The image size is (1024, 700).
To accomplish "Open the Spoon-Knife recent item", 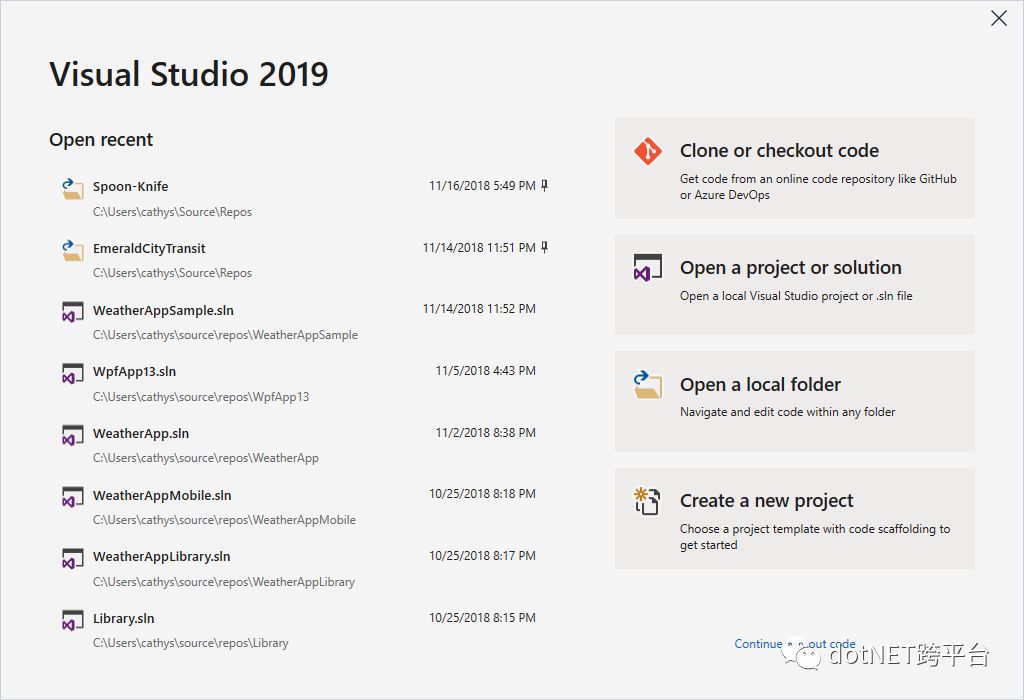I will [305, 199].
